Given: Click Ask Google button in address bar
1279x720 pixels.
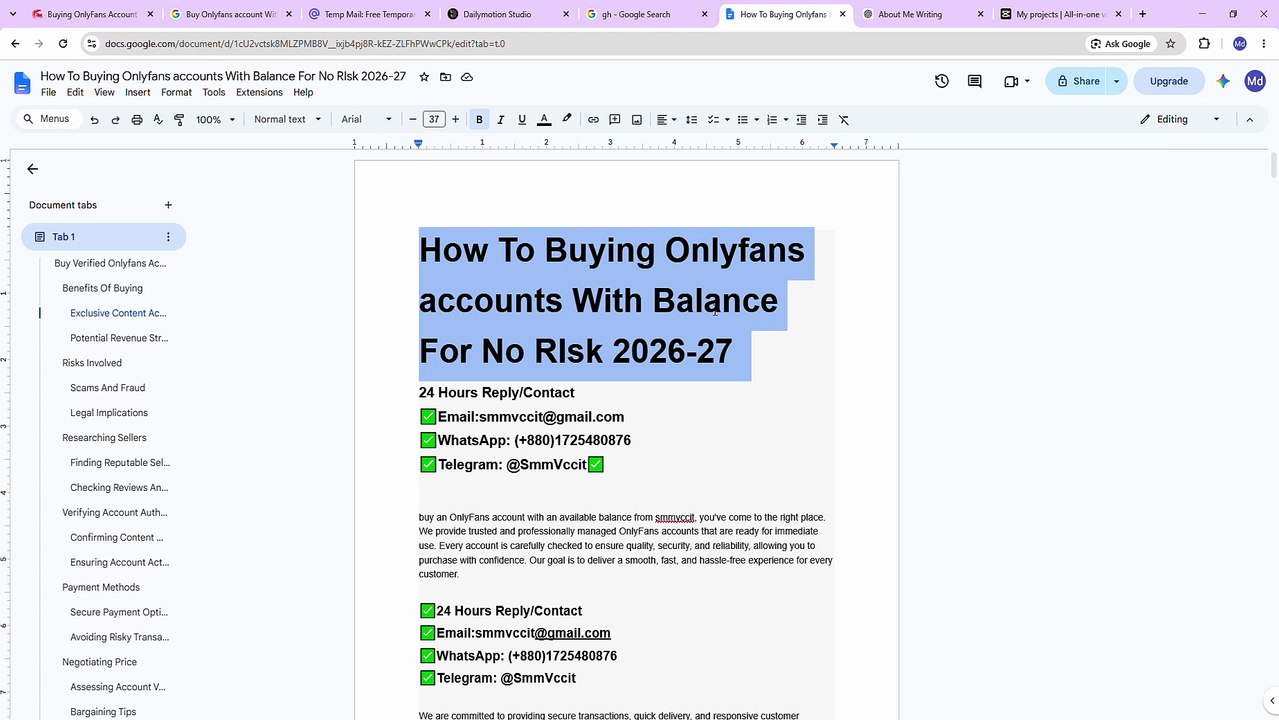Looking at the screenshot, I should (1120, 44).
